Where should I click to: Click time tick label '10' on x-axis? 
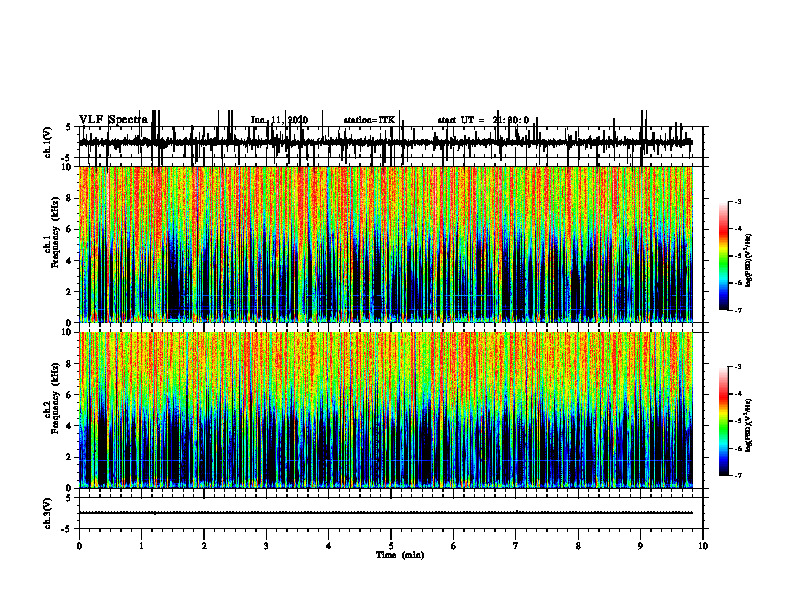703,546
